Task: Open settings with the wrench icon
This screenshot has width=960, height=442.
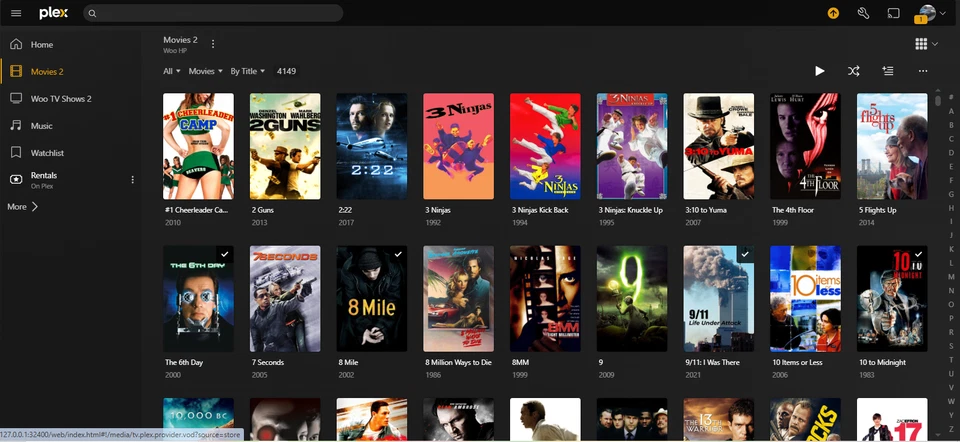Action: pos(863,13)
